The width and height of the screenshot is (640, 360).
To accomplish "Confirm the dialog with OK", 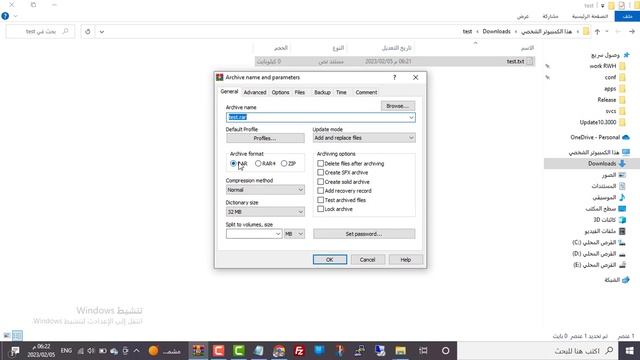I will (330, 260).
